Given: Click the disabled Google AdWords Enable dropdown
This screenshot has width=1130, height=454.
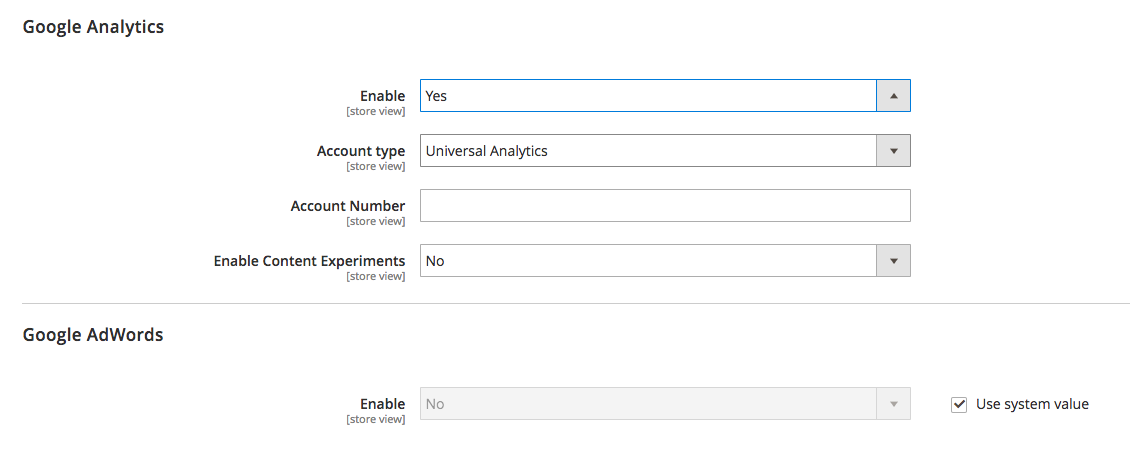Looking at the screenshot, I should [x=665, y=404].
